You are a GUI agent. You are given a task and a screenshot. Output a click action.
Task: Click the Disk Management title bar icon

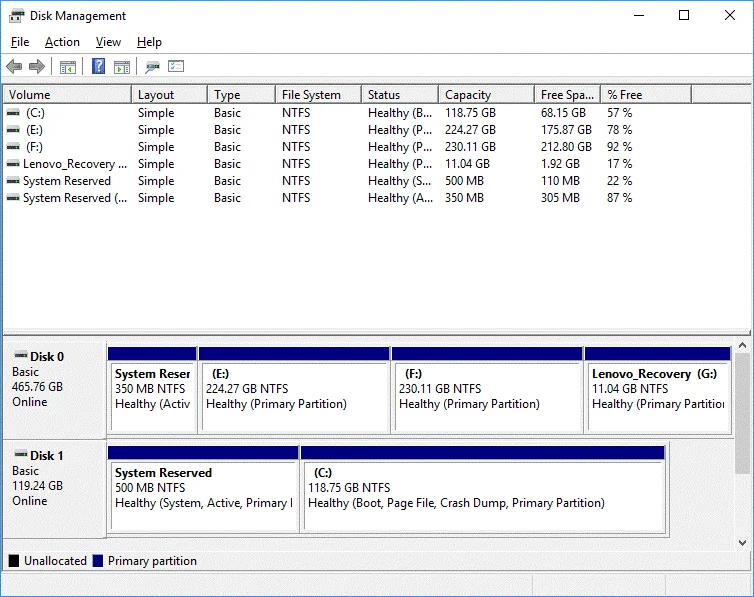16,16
